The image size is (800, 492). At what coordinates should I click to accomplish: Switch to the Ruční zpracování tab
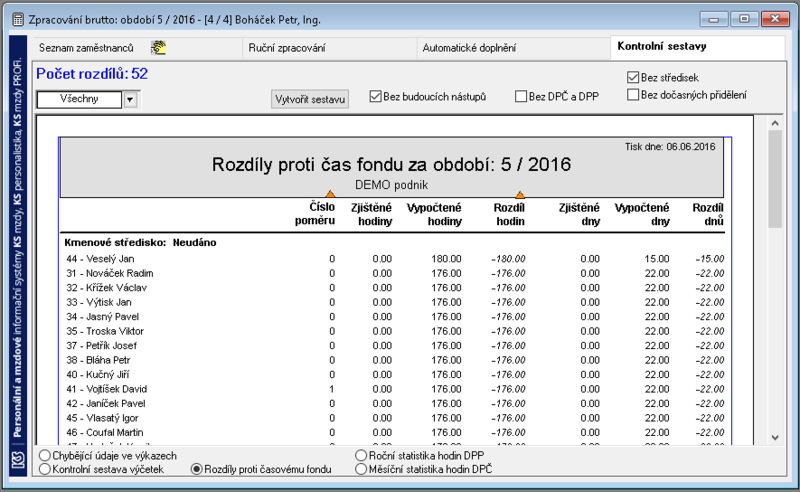click(287, 48)
